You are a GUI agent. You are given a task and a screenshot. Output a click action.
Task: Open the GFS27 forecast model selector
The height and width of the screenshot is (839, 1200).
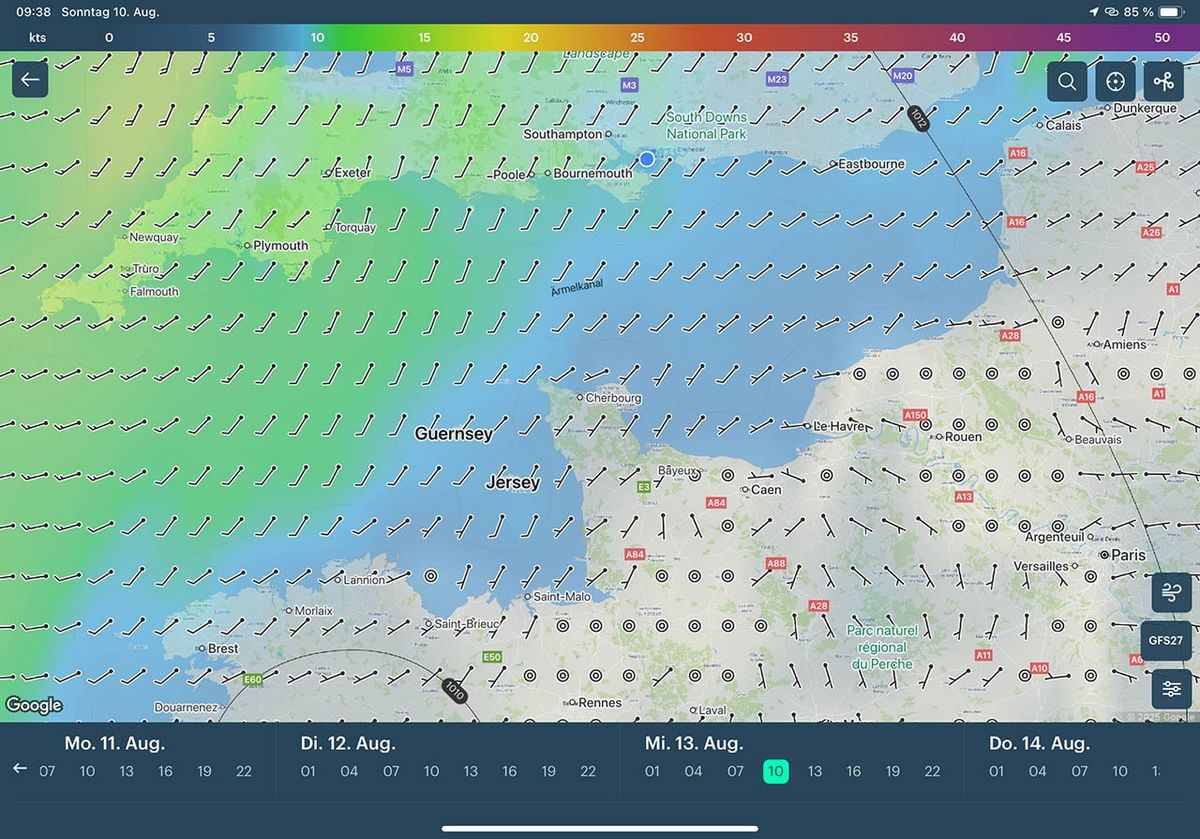tap(1165, 640)
